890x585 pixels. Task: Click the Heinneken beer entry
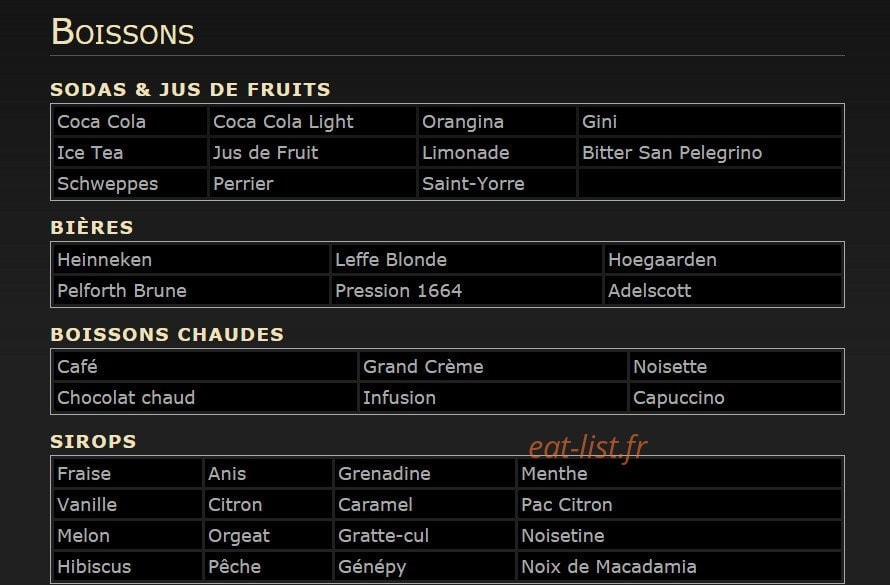[191, 260]
